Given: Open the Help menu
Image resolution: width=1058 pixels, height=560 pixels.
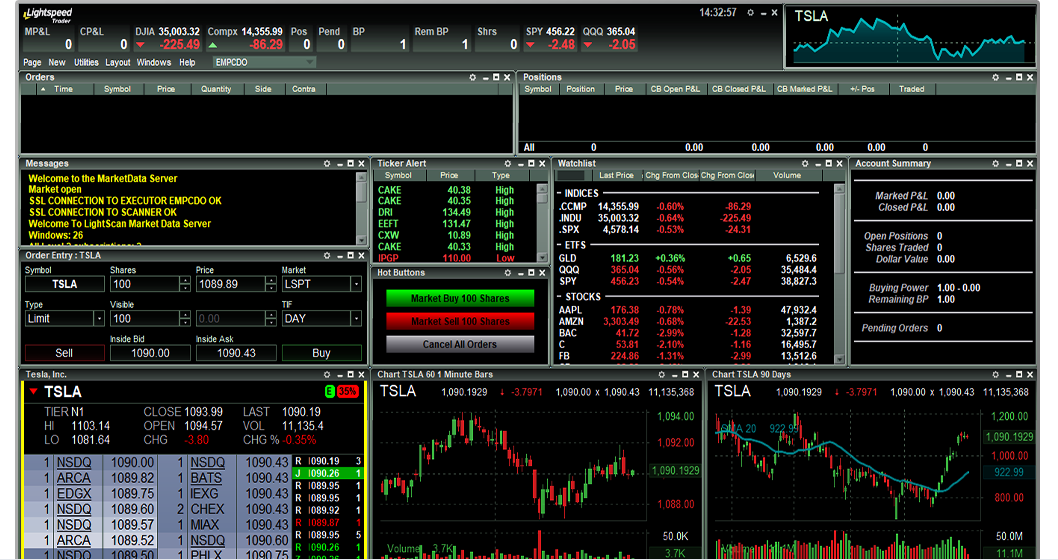Looking at the screenshot, I should click(x=187, y=62).
